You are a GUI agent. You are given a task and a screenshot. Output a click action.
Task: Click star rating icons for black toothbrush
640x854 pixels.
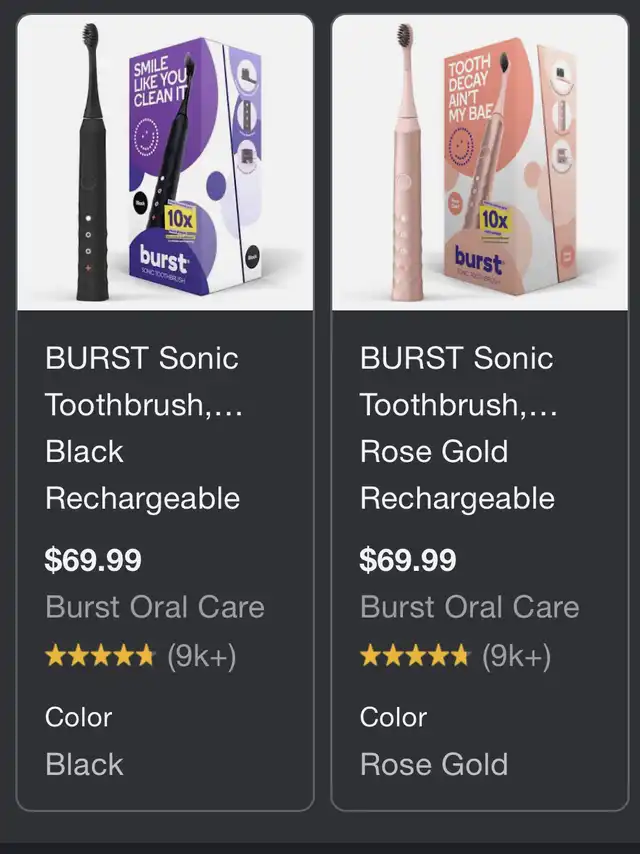pos(100,656)
